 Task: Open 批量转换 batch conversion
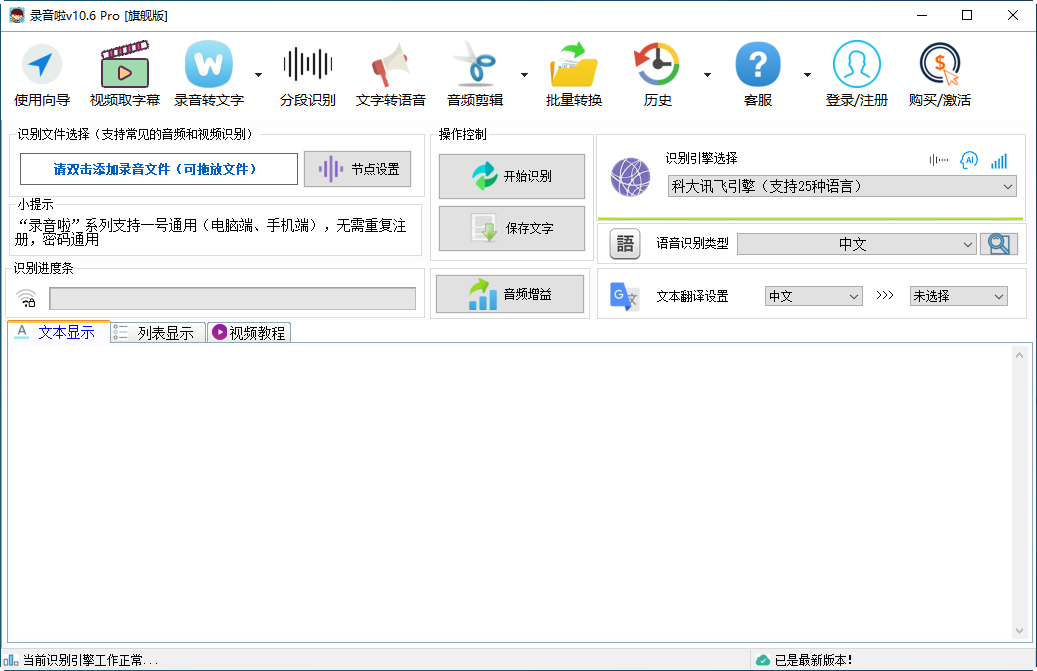click(574, 74)
